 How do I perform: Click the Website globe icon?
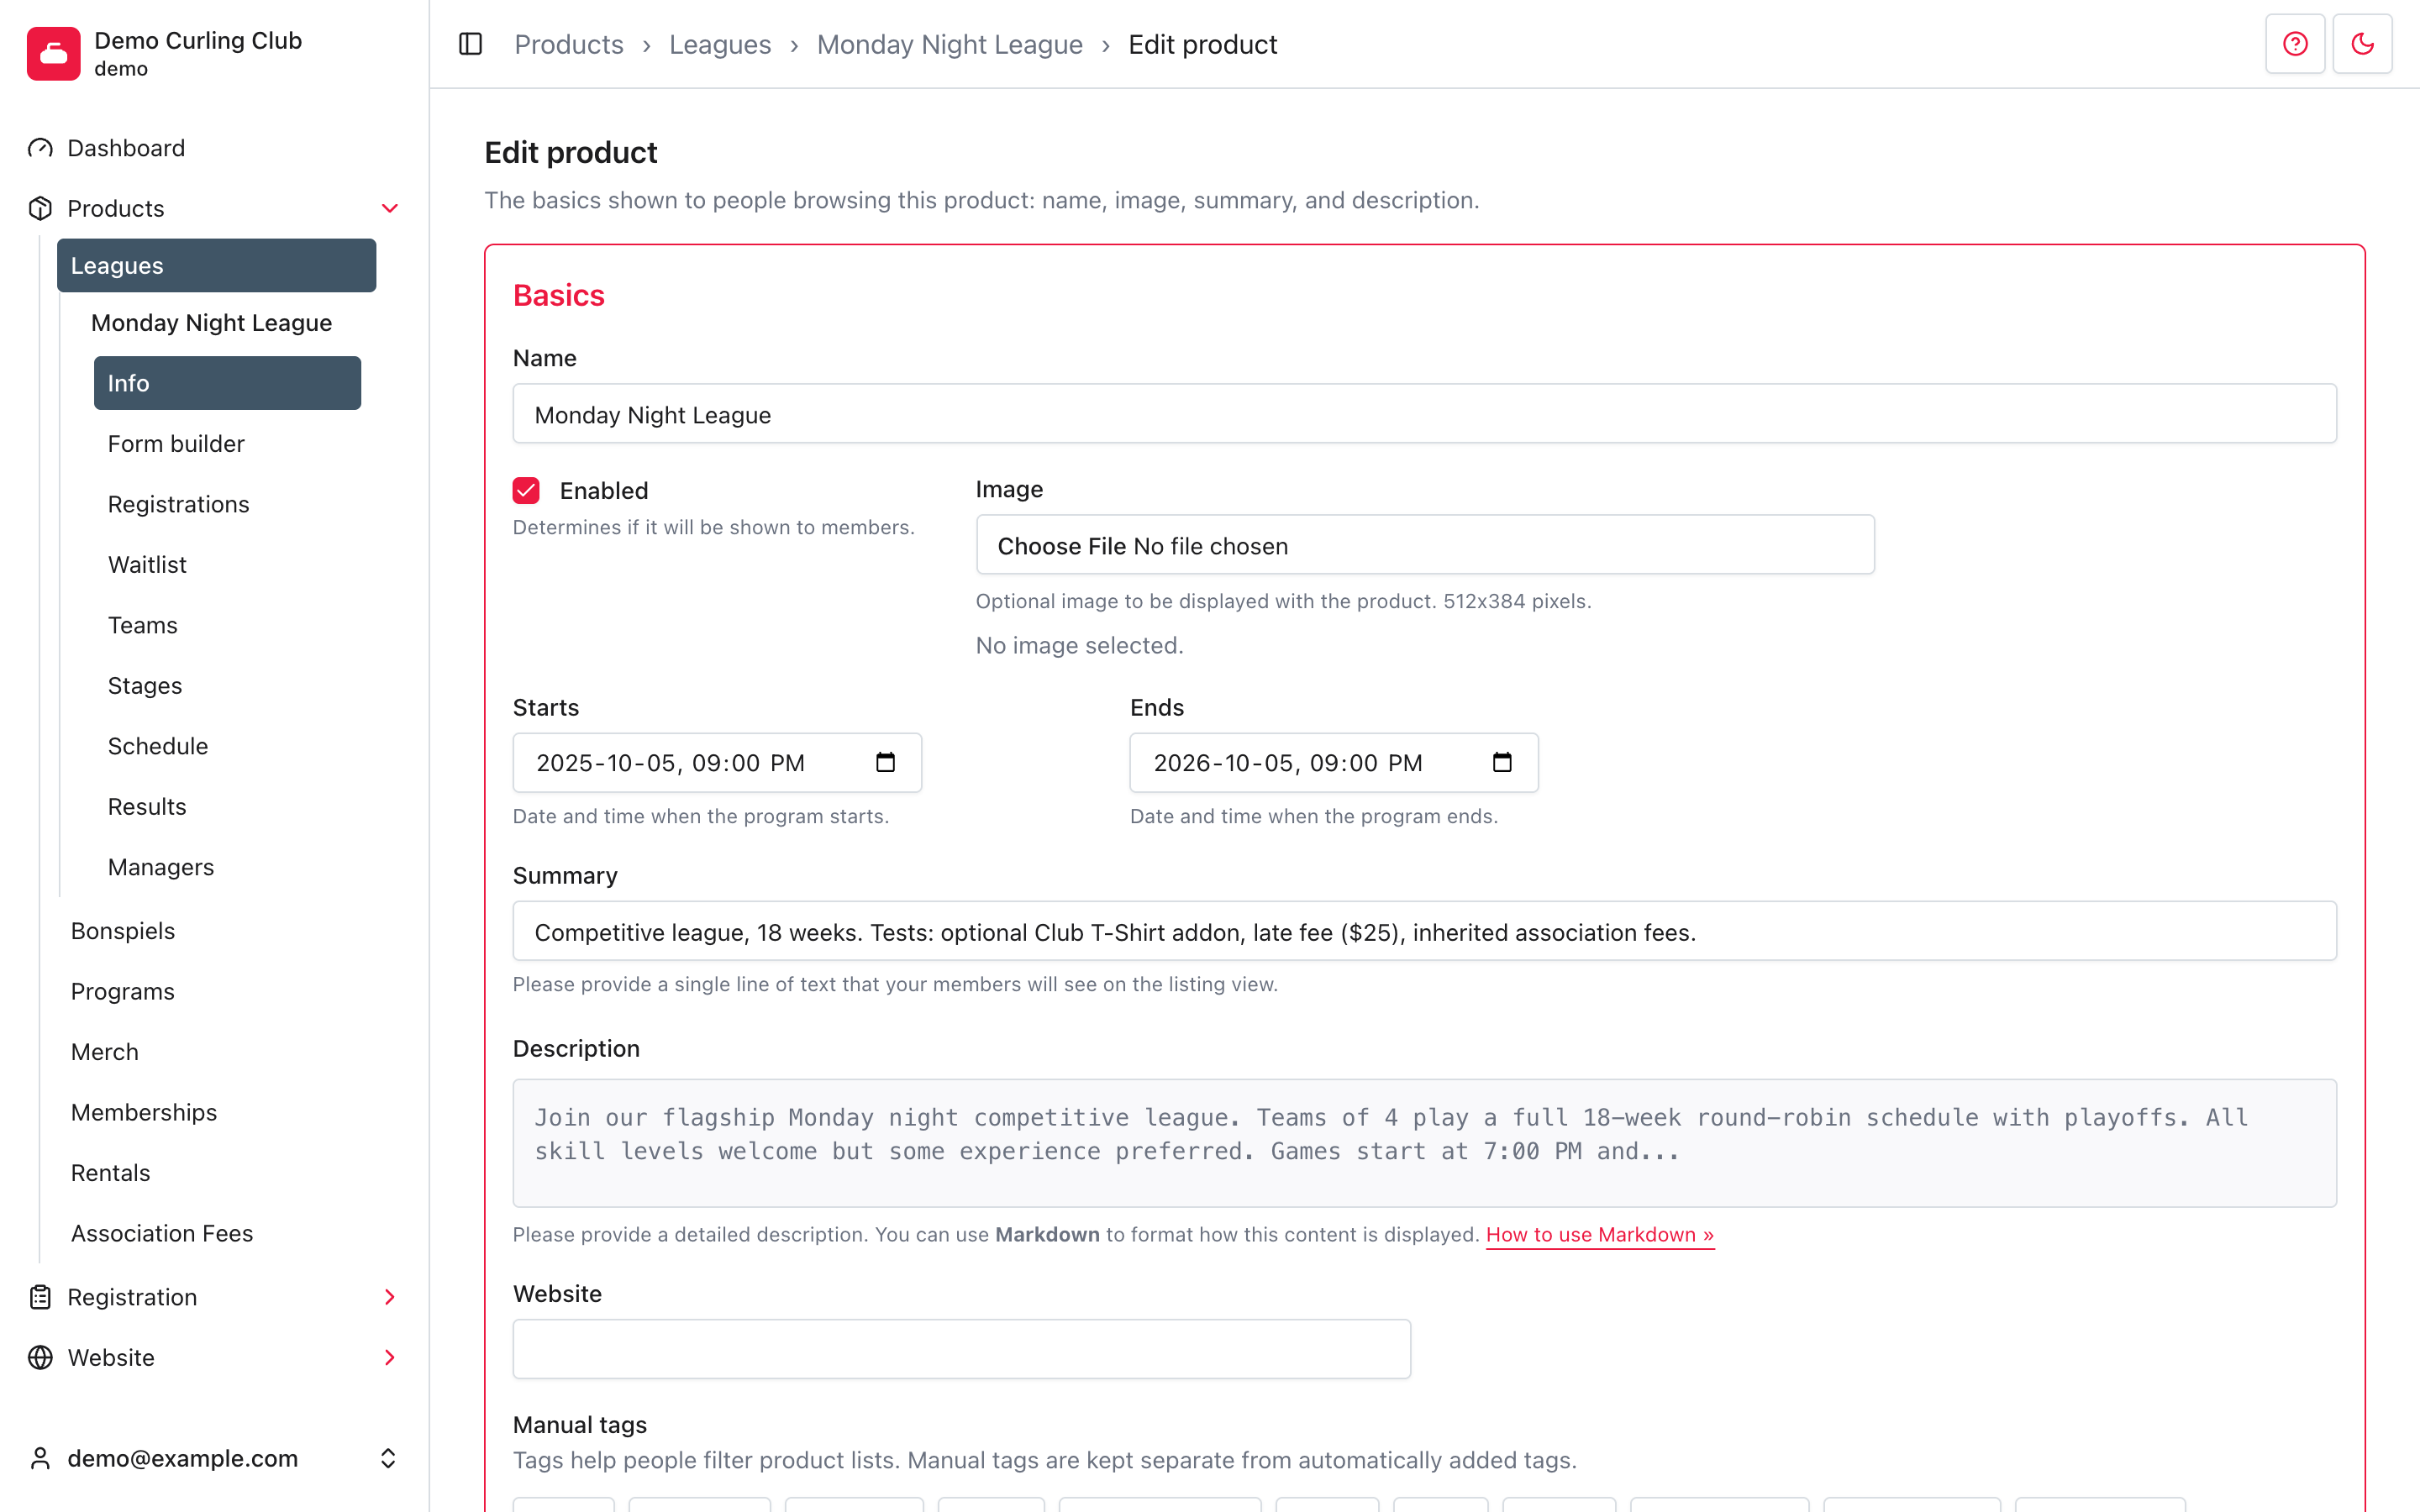pos(40,1357)
